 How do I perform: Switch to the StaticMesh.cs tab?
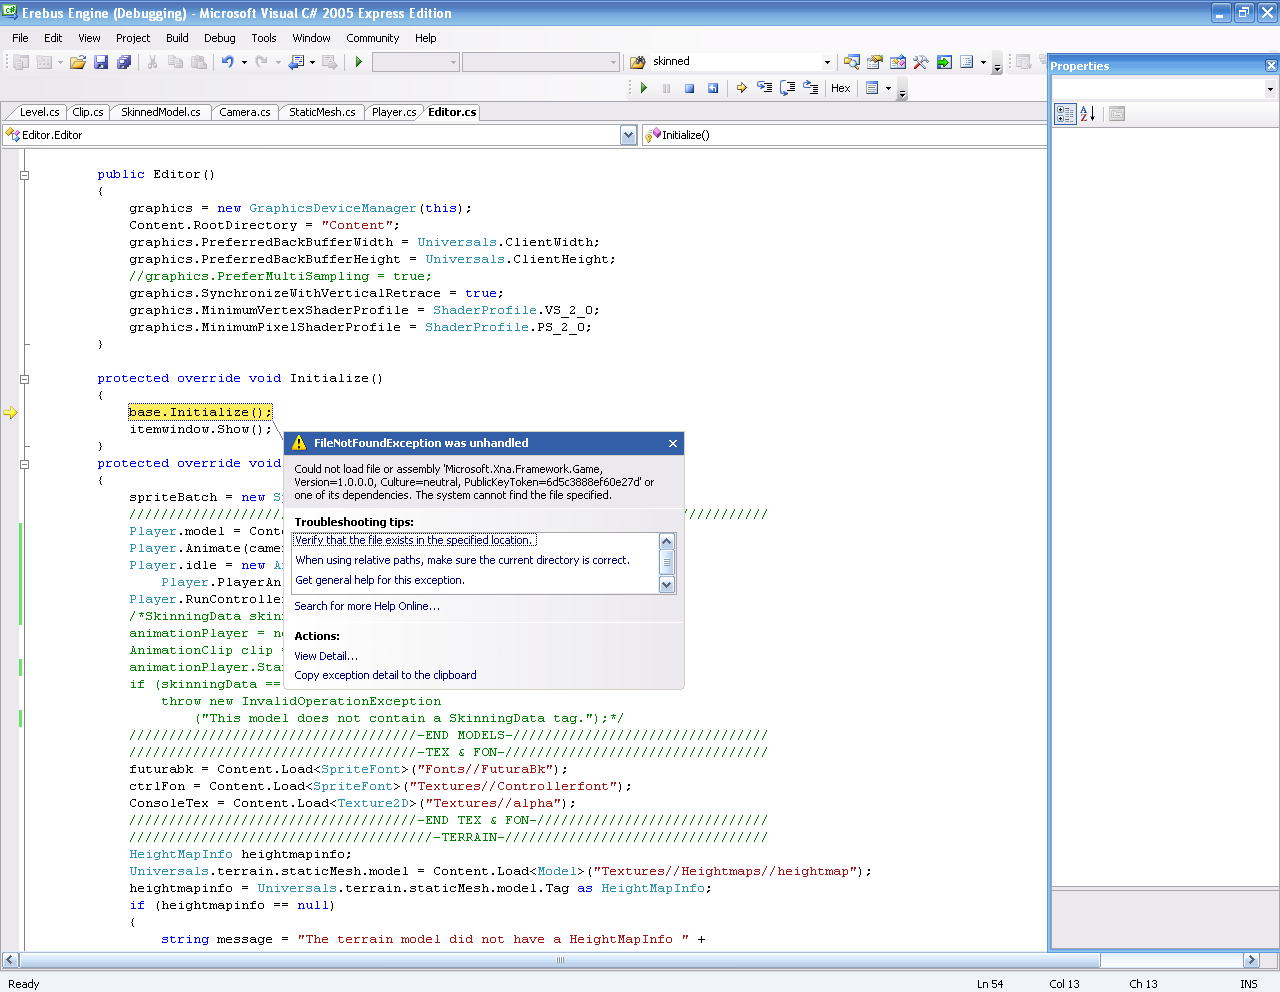click(x=322, y=112)
